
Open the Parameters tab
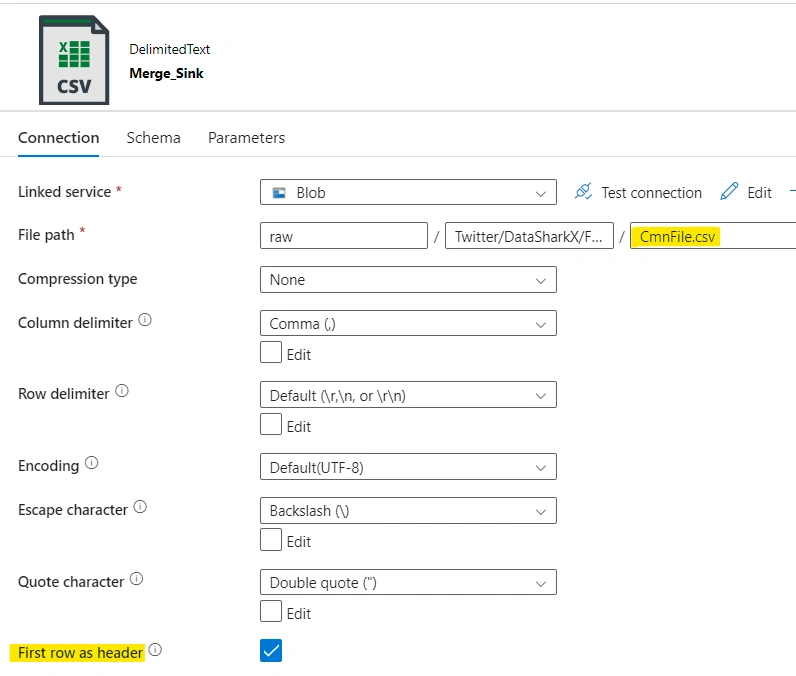pyautogui.click(x=246, y=138)
